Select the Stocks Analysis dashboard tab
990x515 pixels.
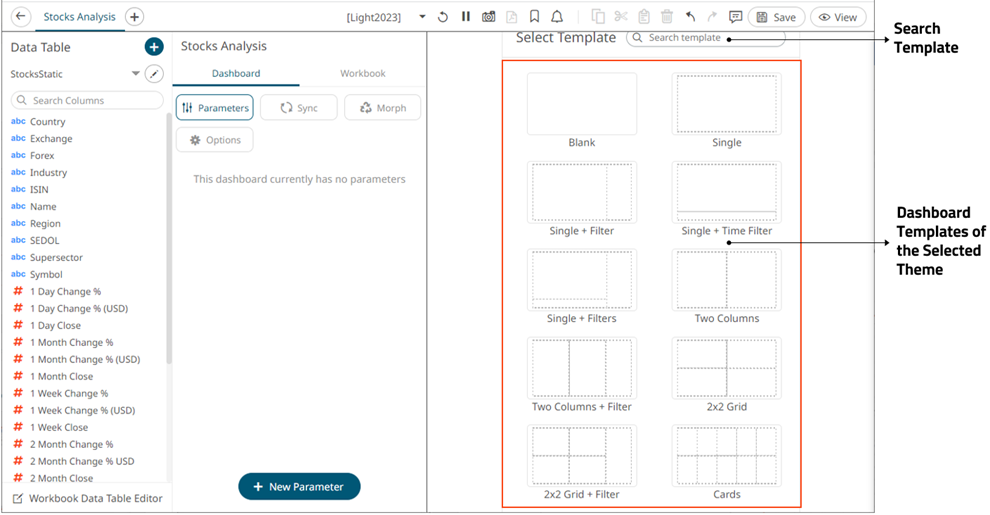80,17
